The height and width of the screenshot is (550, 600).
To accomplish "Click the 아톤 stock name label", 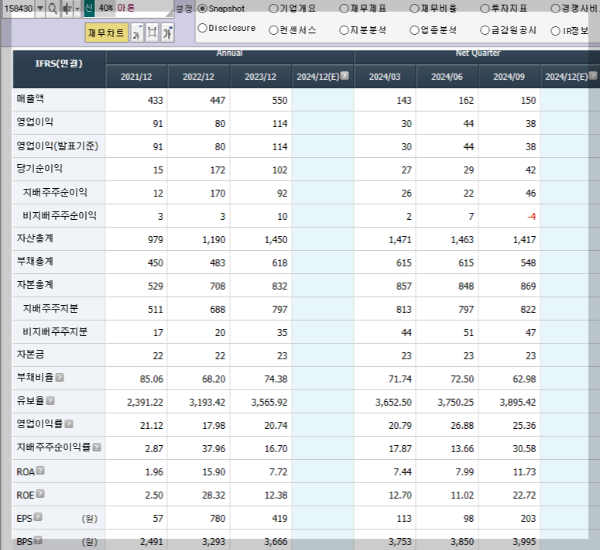I will (x=126, y=8).
